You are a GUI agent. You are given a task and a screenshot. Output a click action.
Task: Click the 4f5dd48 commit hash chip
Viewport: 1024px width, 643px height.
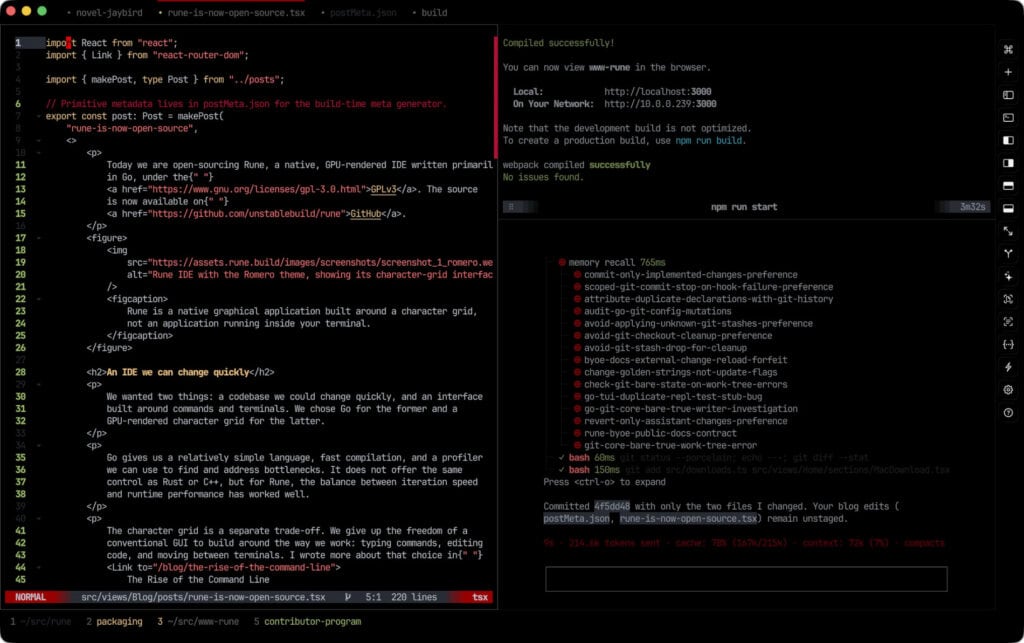(x=612, y=507)
